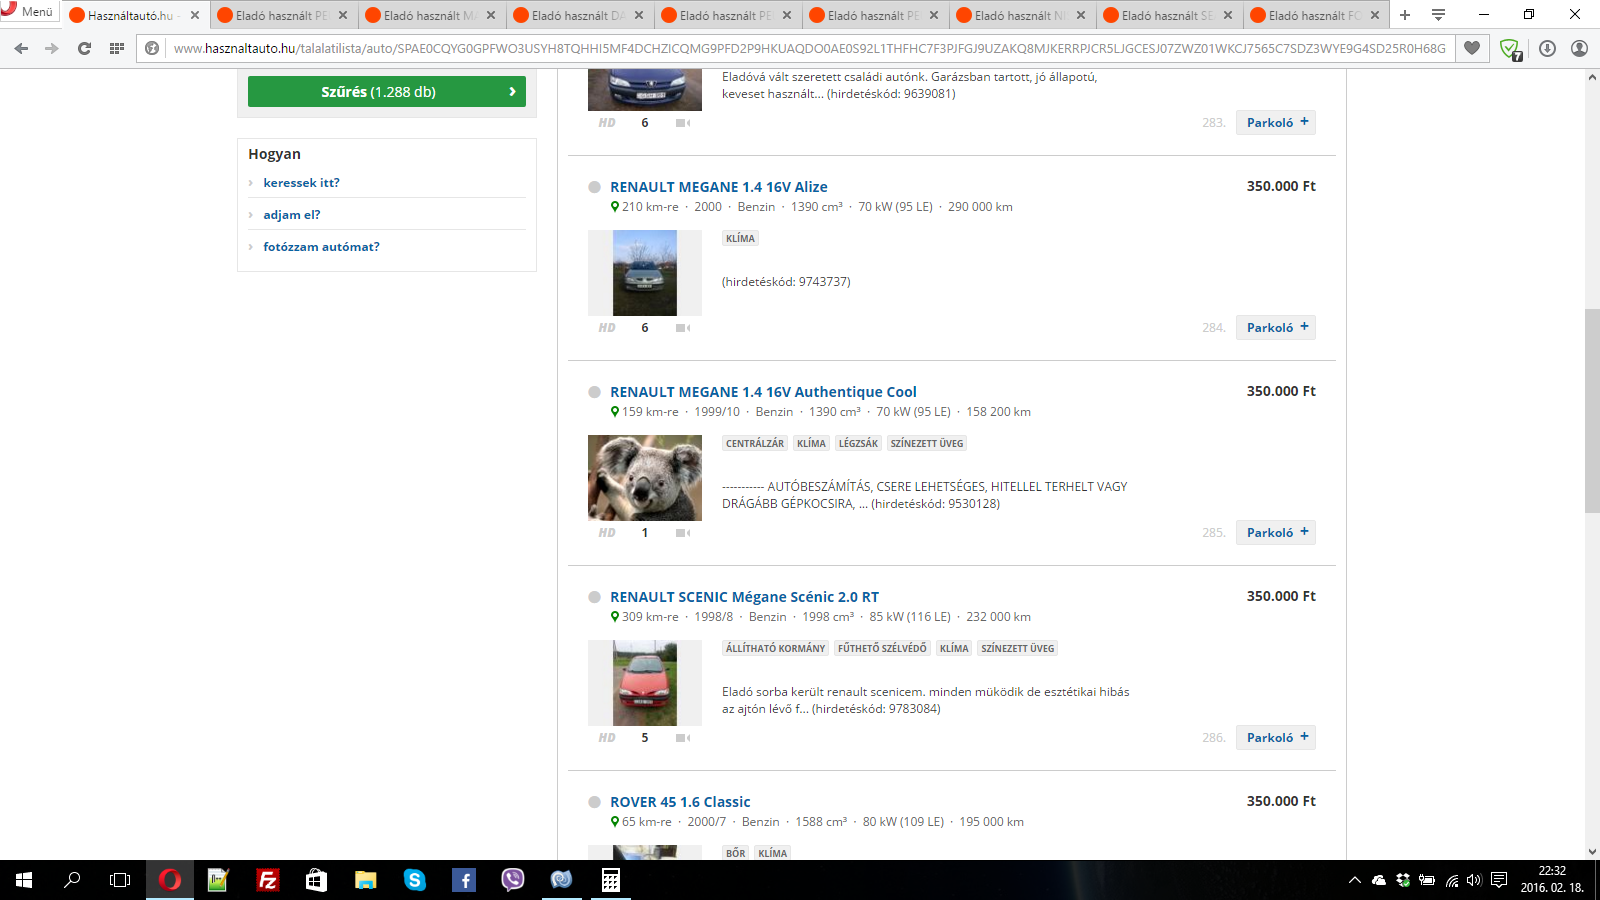This screenshot has width=1600, height=900.
Task: Switch to the Eladó használt SE tab
Action: click(1167, 15)
